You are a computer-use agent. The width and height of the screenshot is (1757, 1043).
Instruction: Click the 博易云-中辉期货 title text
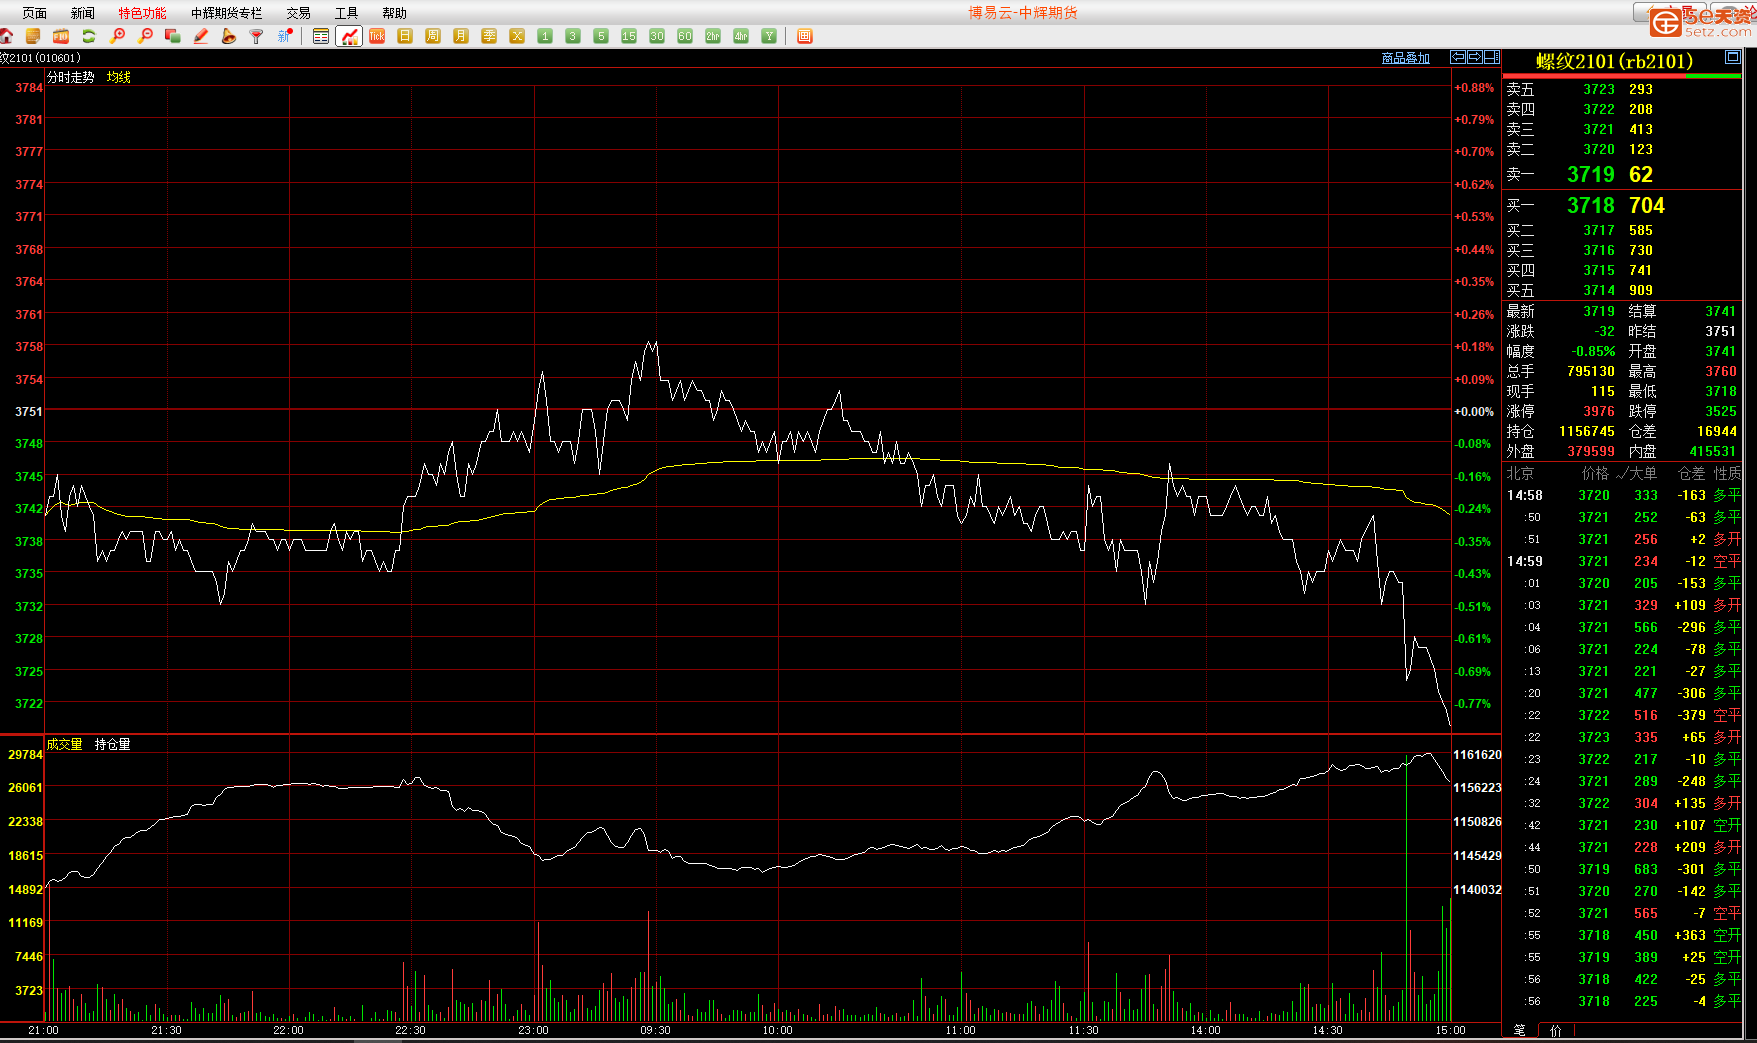(1023, 13)
